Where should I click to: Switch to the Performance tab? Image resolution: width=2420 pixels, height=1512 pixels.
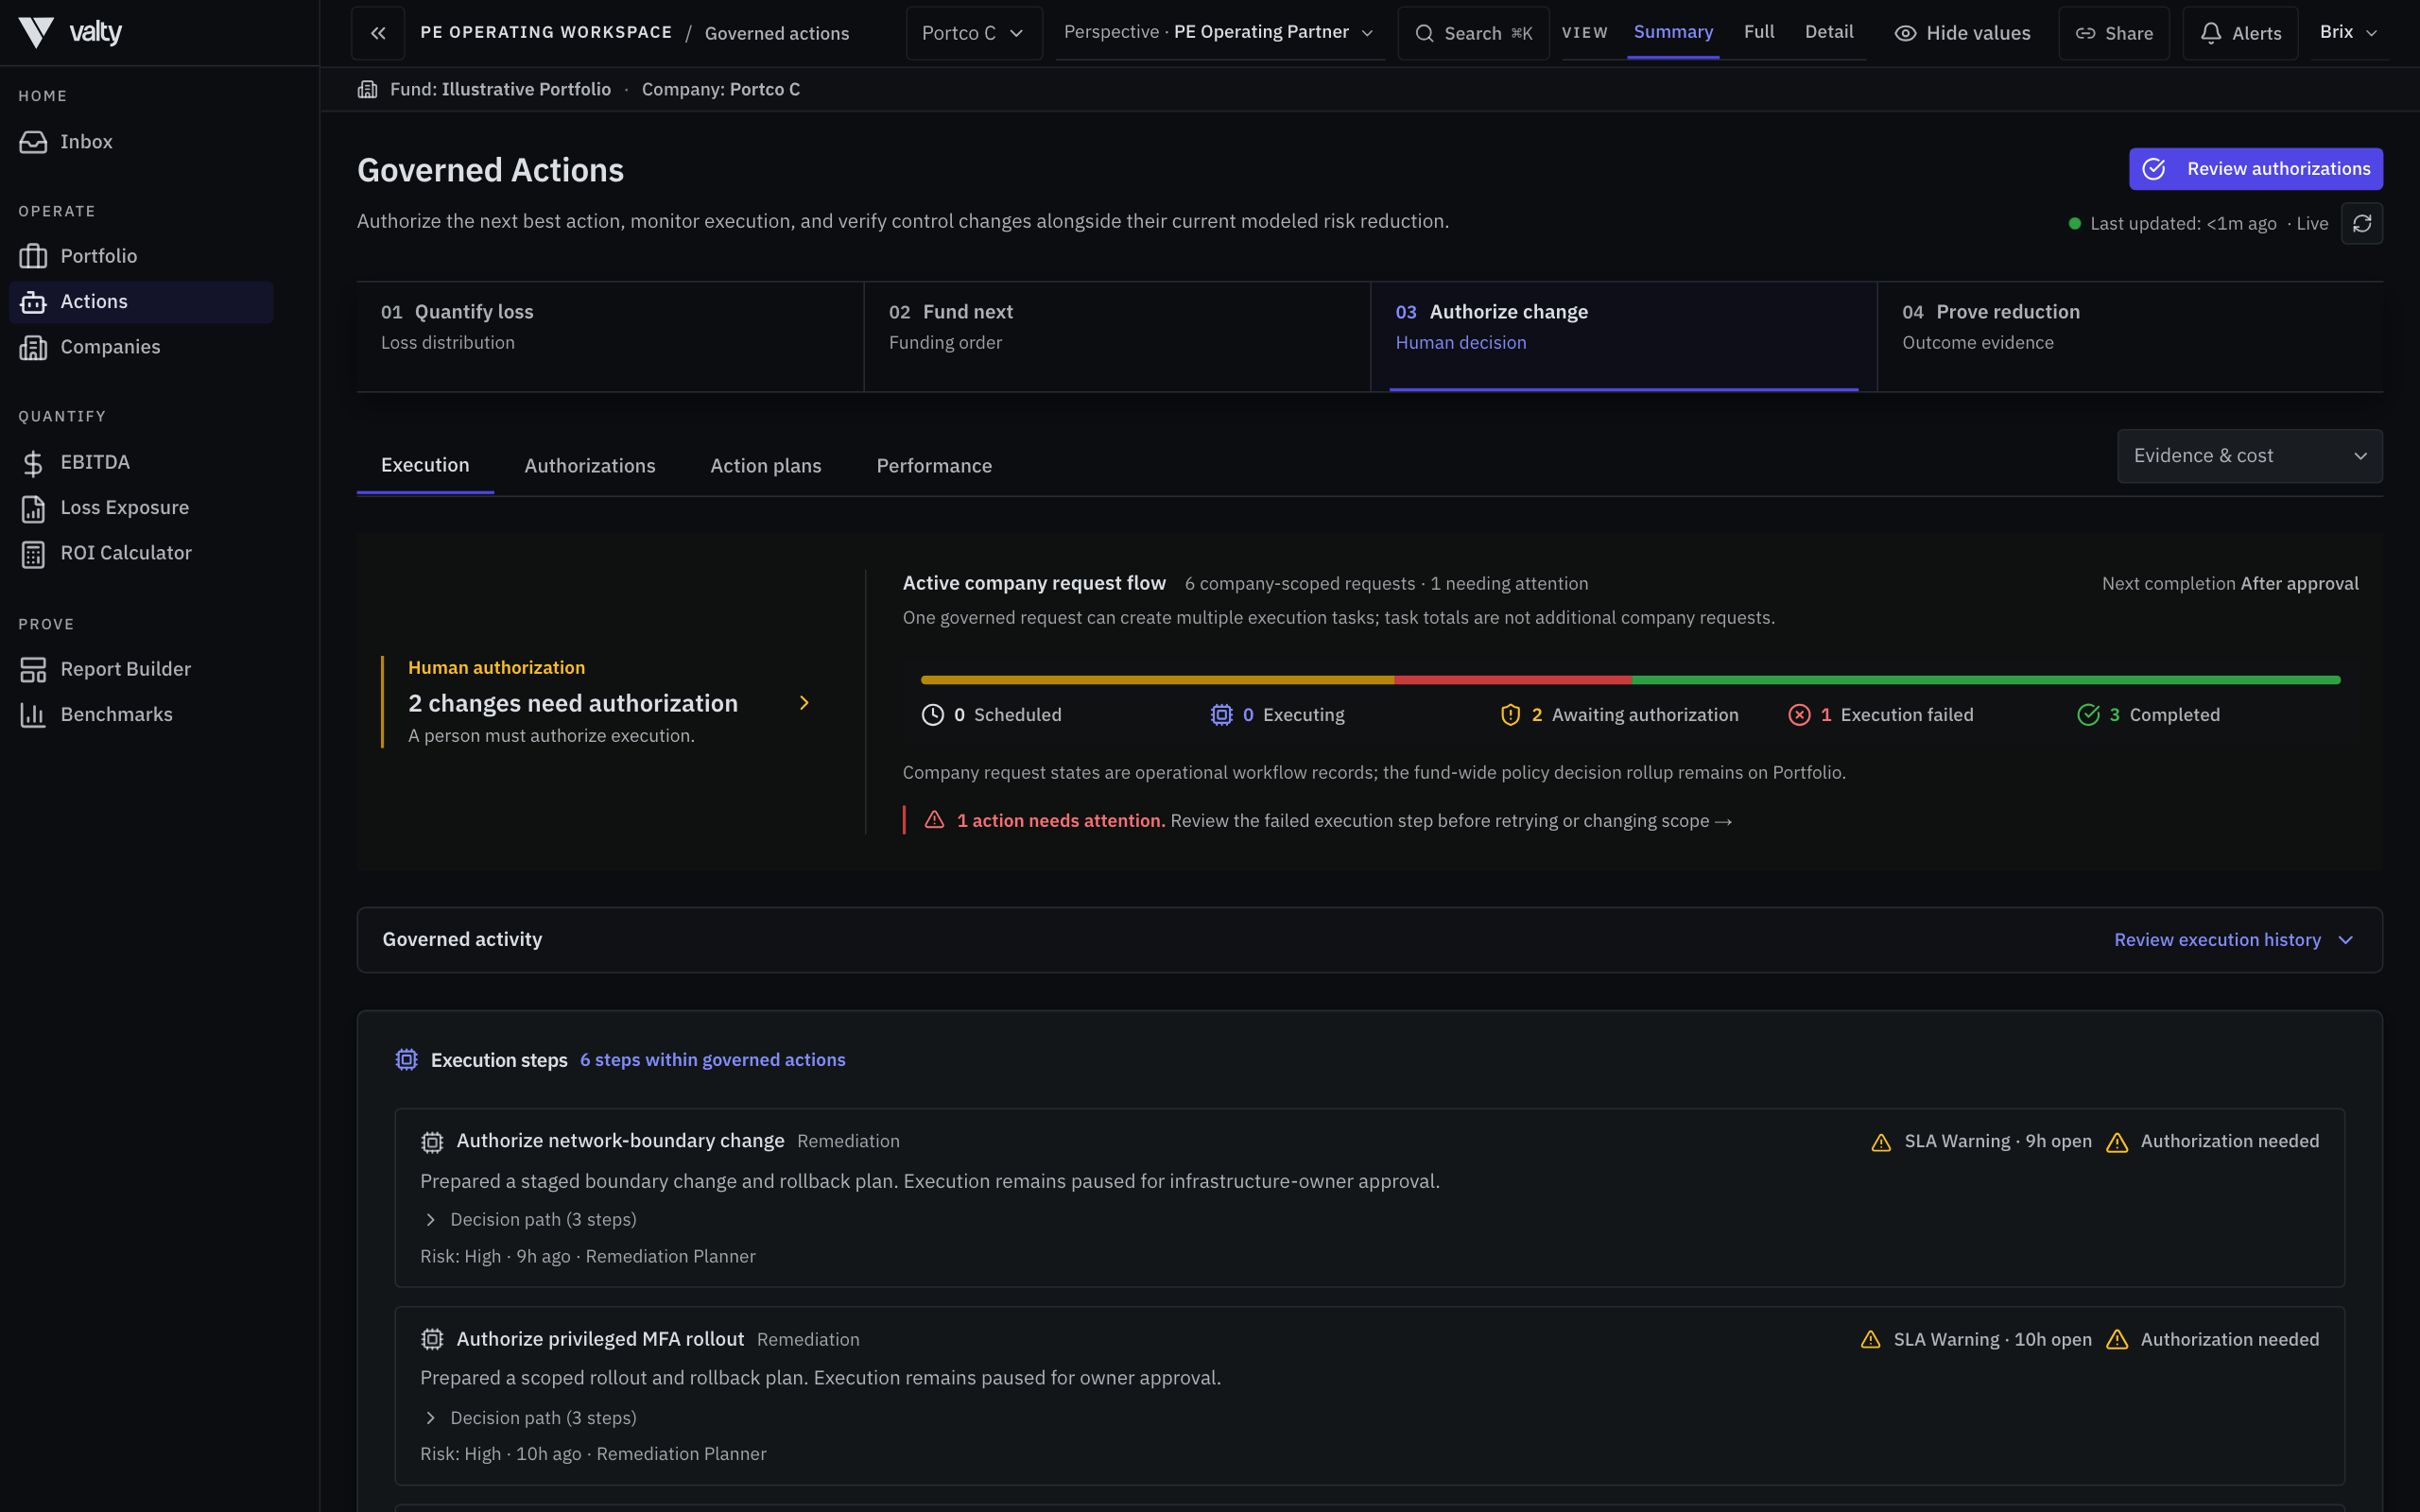[934, 466]
